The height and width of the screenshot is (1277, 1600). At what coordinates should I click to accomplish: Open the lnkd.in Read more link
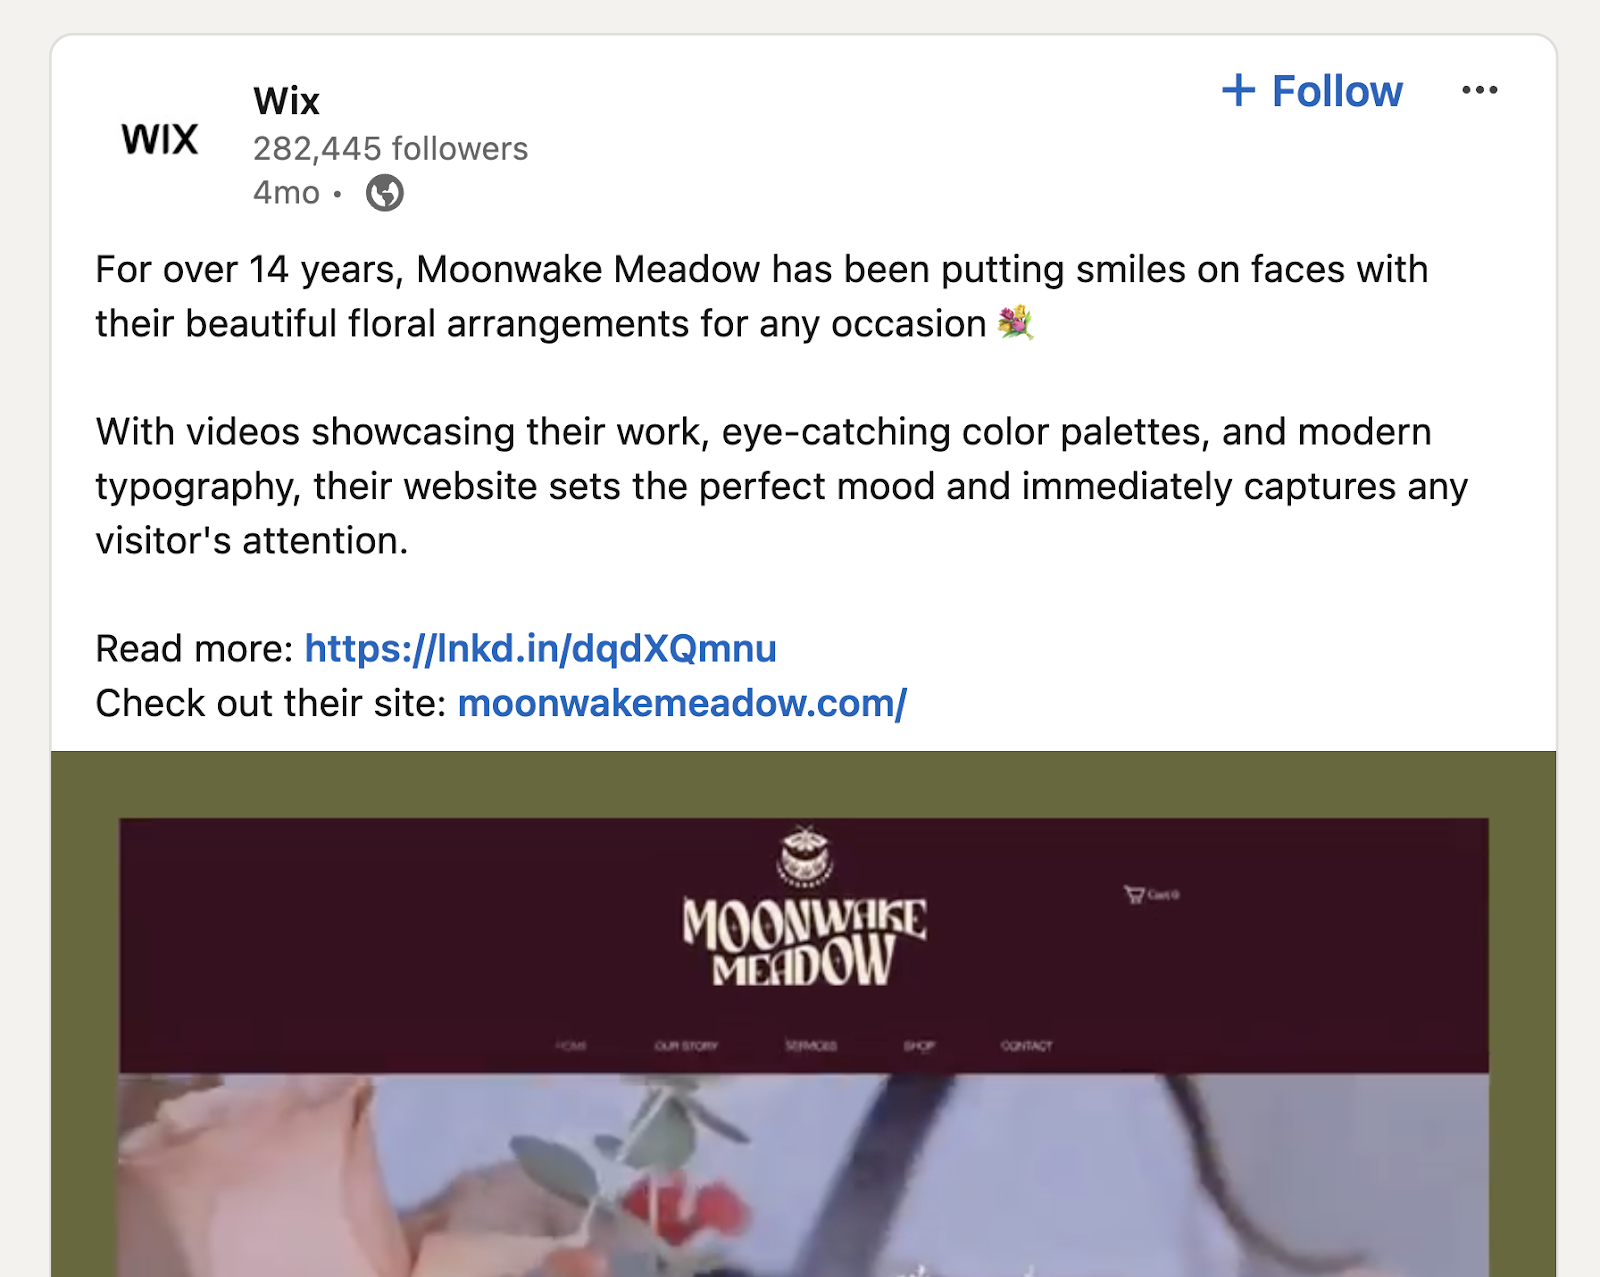point(541,648)
